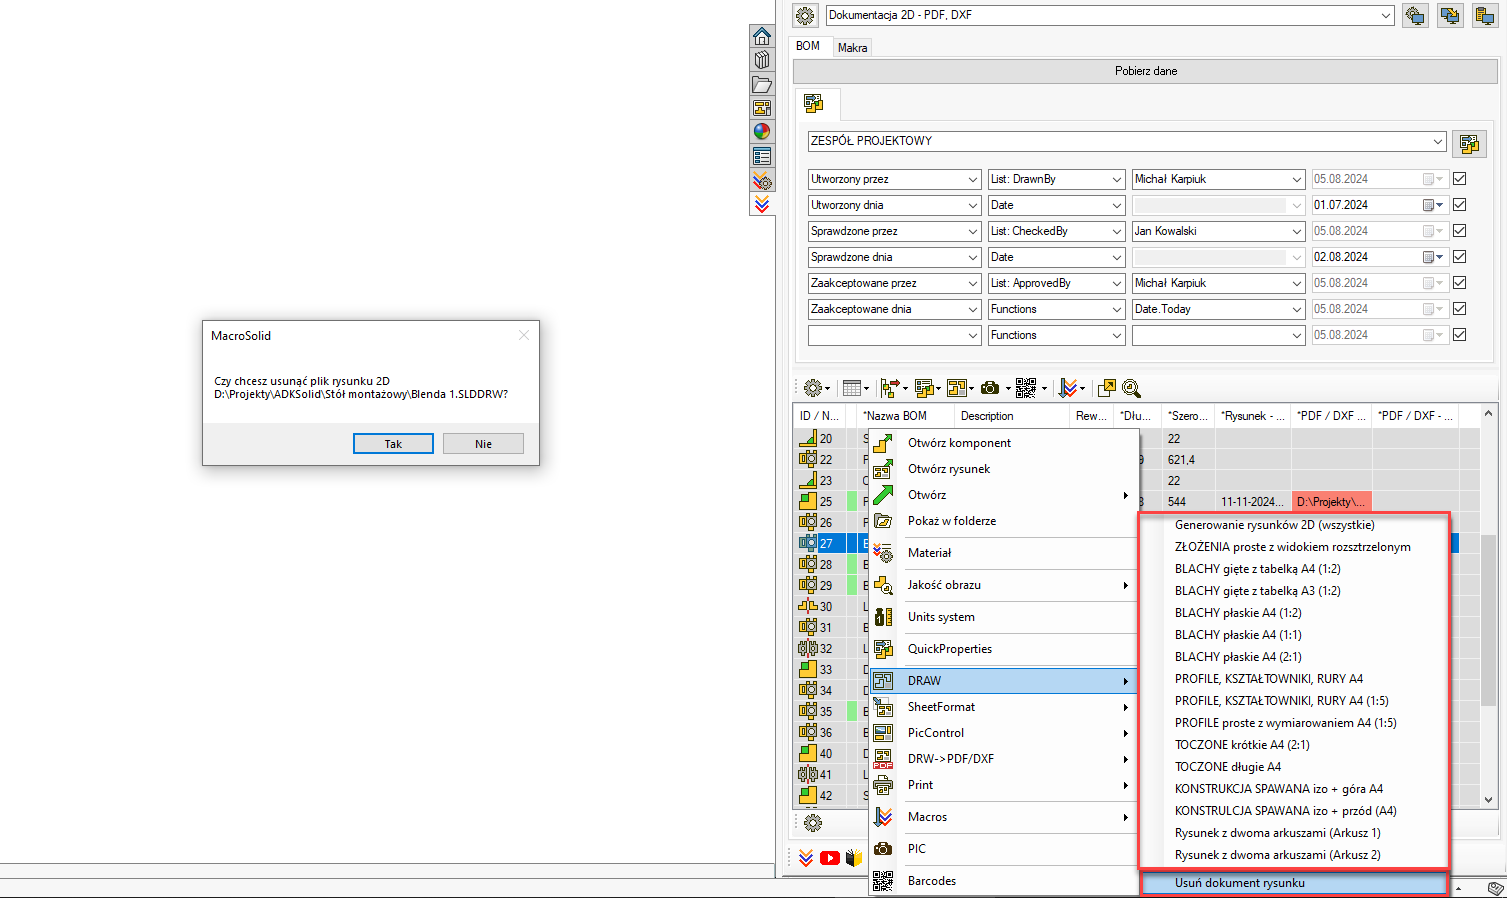Viewport: 1507px width, 898px height.
Task: Select row 25 in the BOM list
Action: tap(826, 502)
